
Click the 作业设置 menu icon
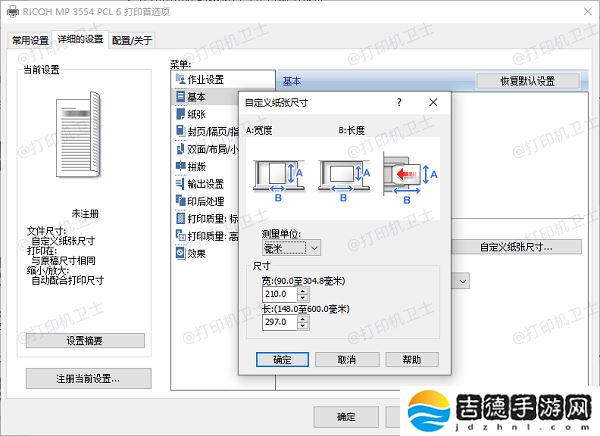coord(180,79)
